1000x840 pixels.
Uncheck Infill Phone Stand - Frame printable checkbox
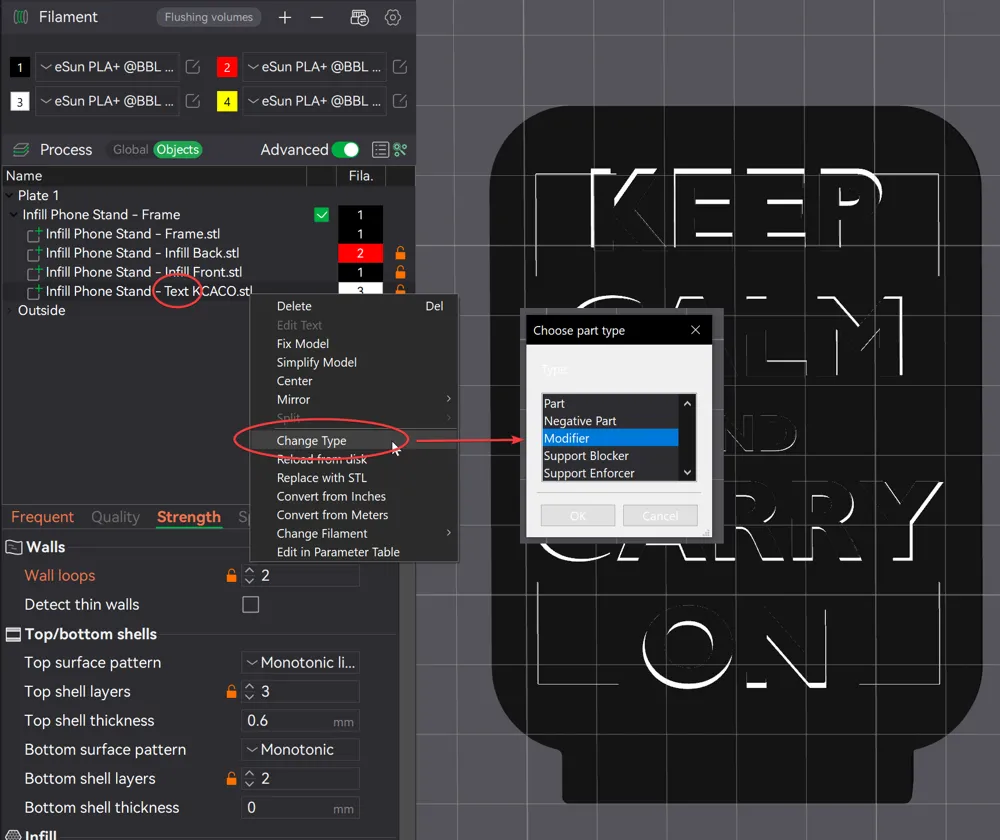[321, 215]
